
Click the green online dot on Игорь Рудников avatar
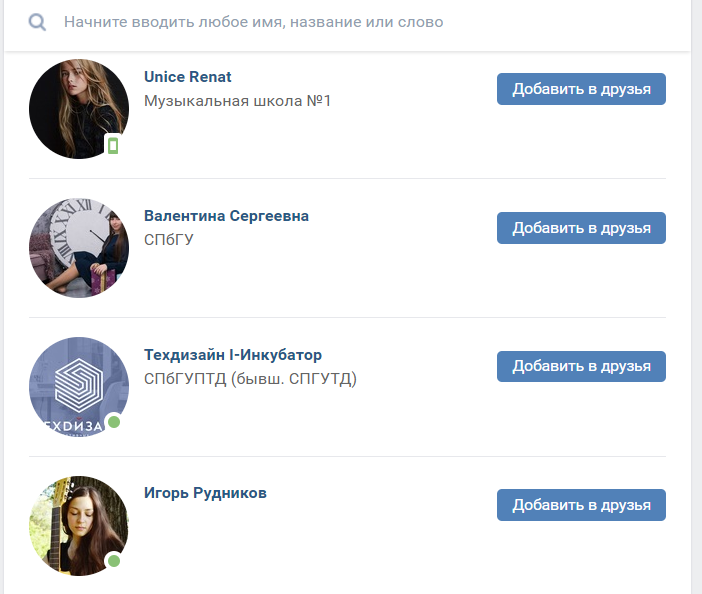tap(114, 560)
